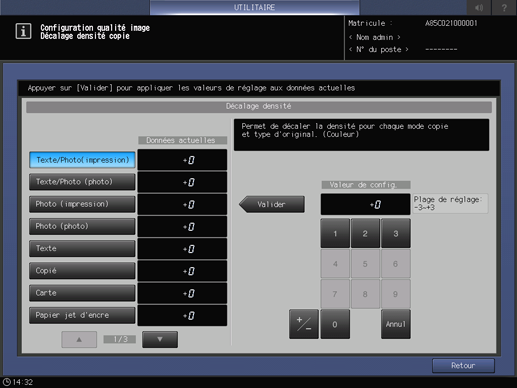Tap disabled keypad digit 9
The image size is (517, 388).
[x=396, y=294]
